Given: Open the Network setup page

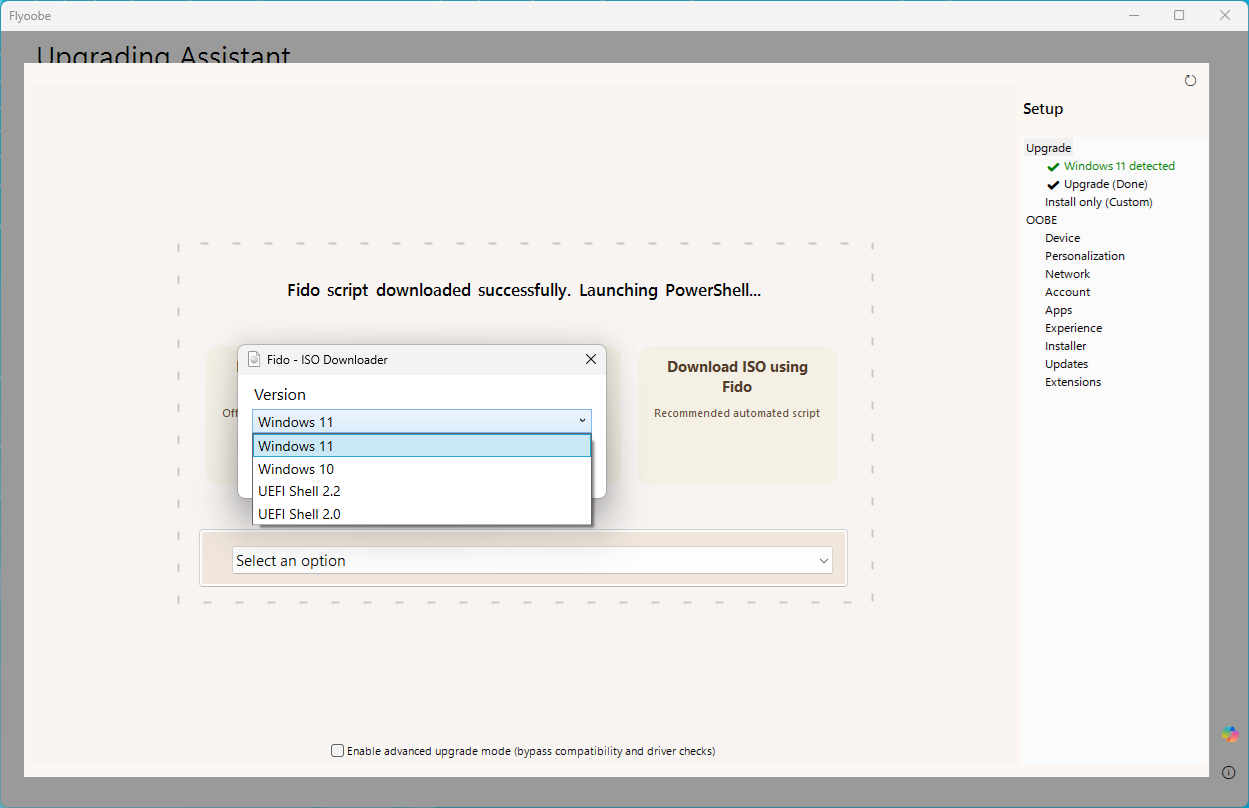Looking at the screenshot, I should (1067, 274).
